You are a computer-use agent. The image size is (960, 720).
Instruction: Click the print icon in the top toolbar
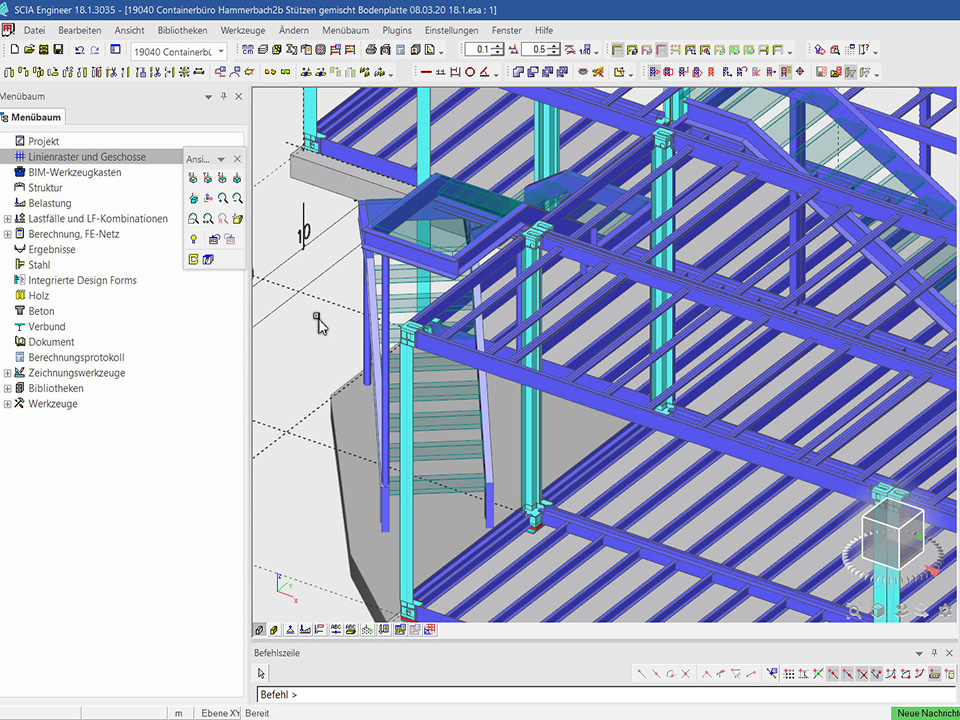371,50
